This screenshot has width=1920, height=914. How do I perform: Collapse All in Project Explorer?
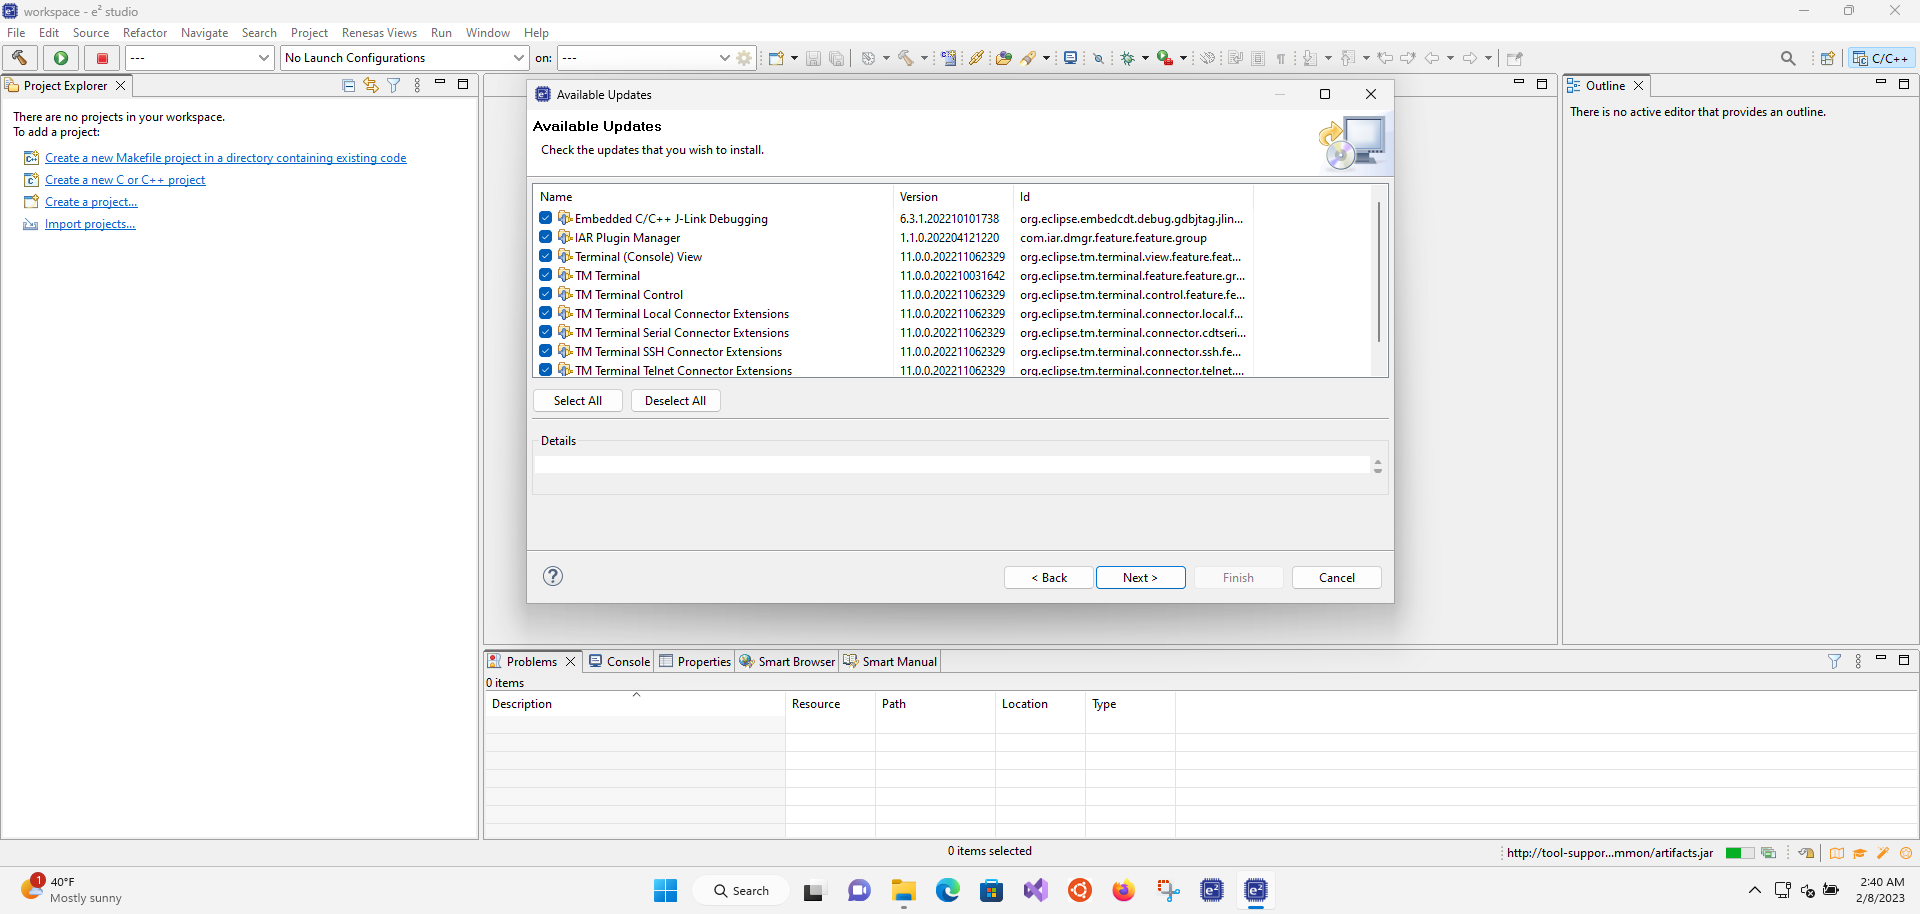coord(349,86)
